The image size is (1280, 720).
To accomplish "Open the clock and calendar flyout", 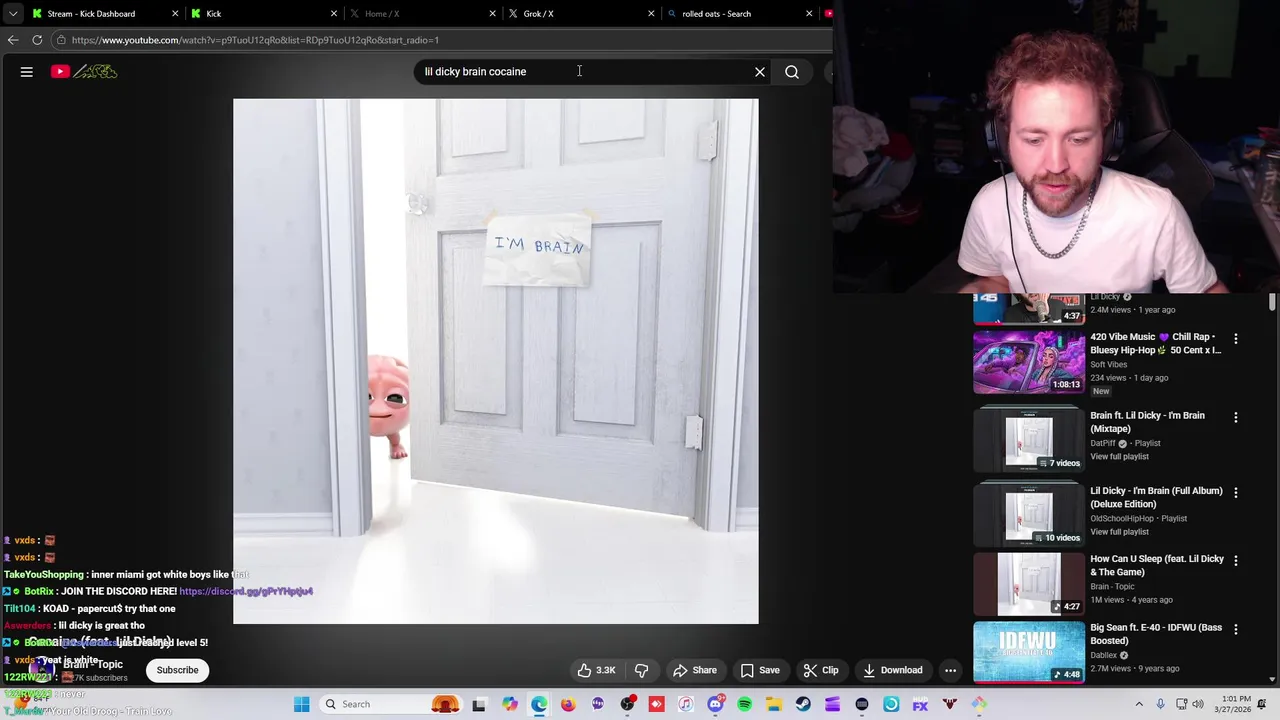I will (x=1233, y=704).
